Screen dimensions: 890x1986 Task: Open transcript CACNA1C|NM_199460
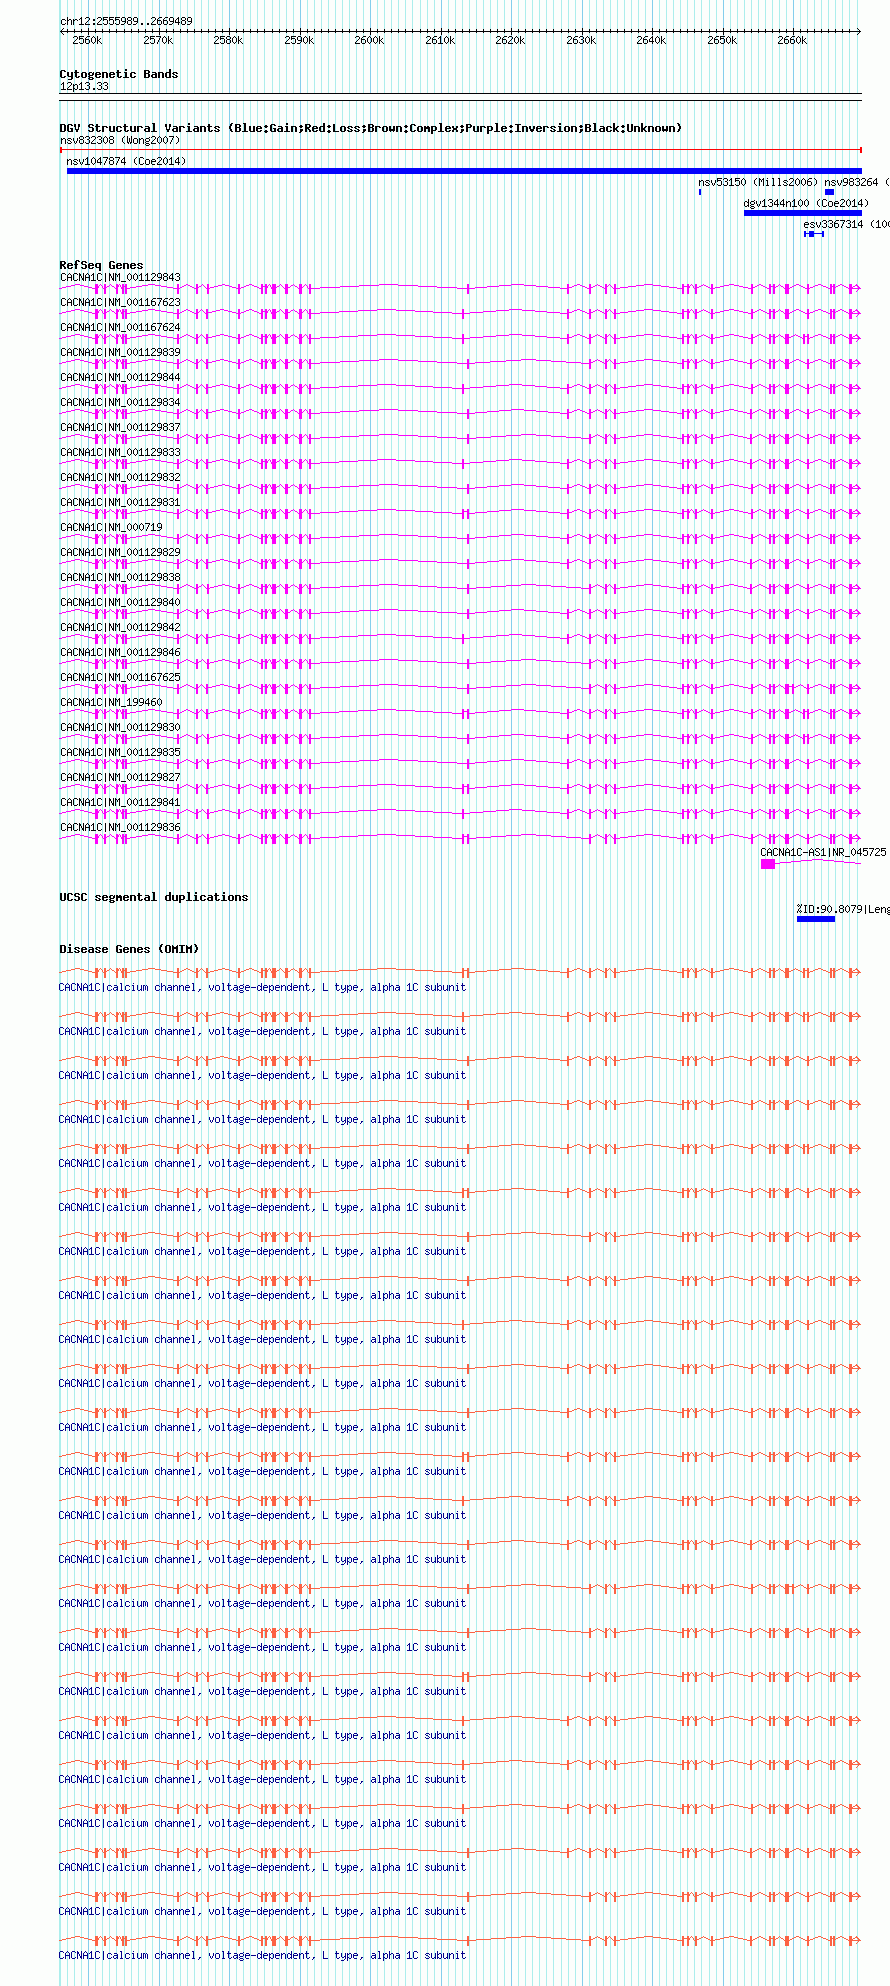coord(111,703)
